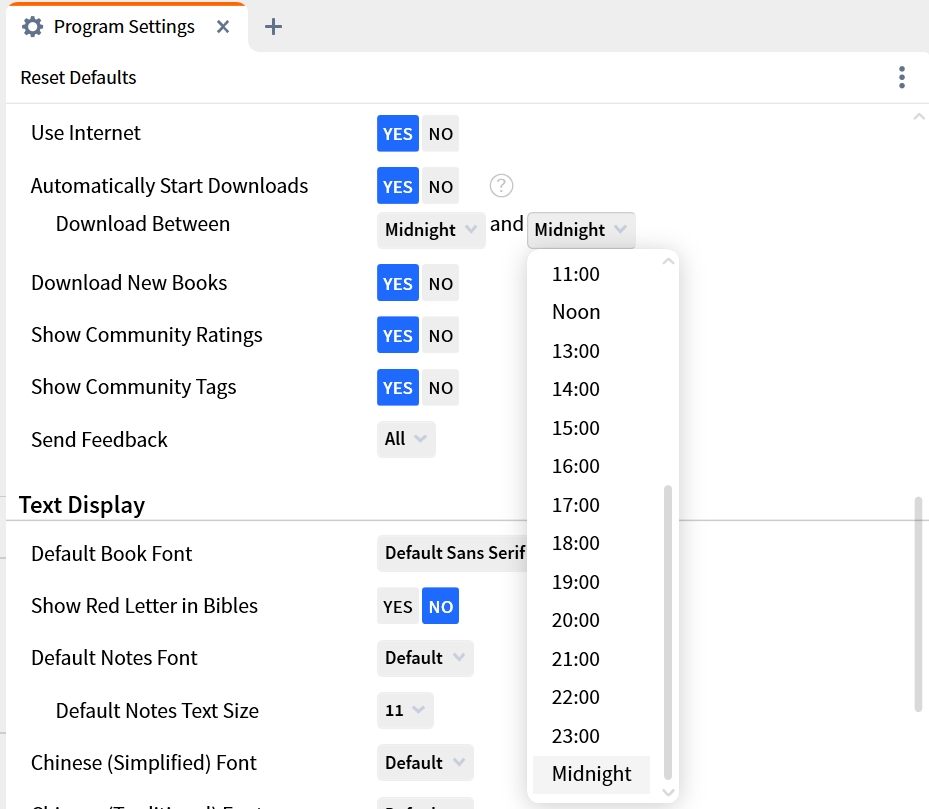Set Download New Books to YES
This screenshot has width=929, height=809.
(x=398, y=283)
